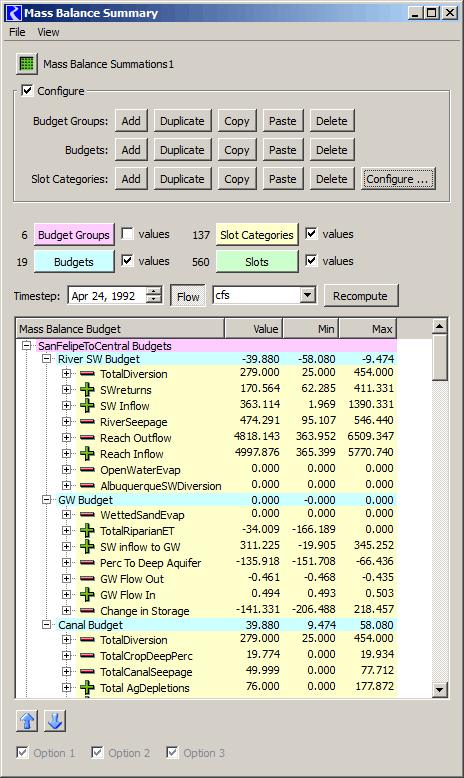Viewport: 464px width, 778px height.
Task: Click the pink Budget Groups color button
Action: (x=74, y=235)
